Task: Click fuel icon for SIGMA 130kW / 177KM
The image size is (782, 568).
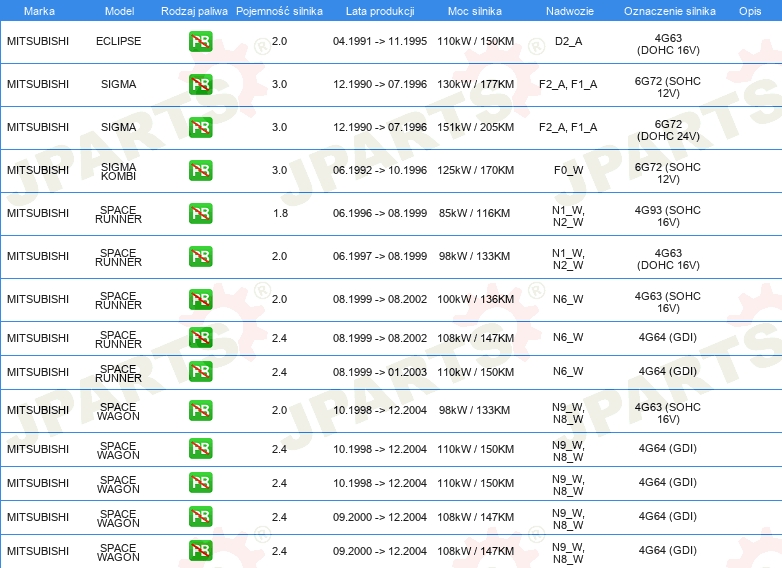Action: (x=200, y=85)
